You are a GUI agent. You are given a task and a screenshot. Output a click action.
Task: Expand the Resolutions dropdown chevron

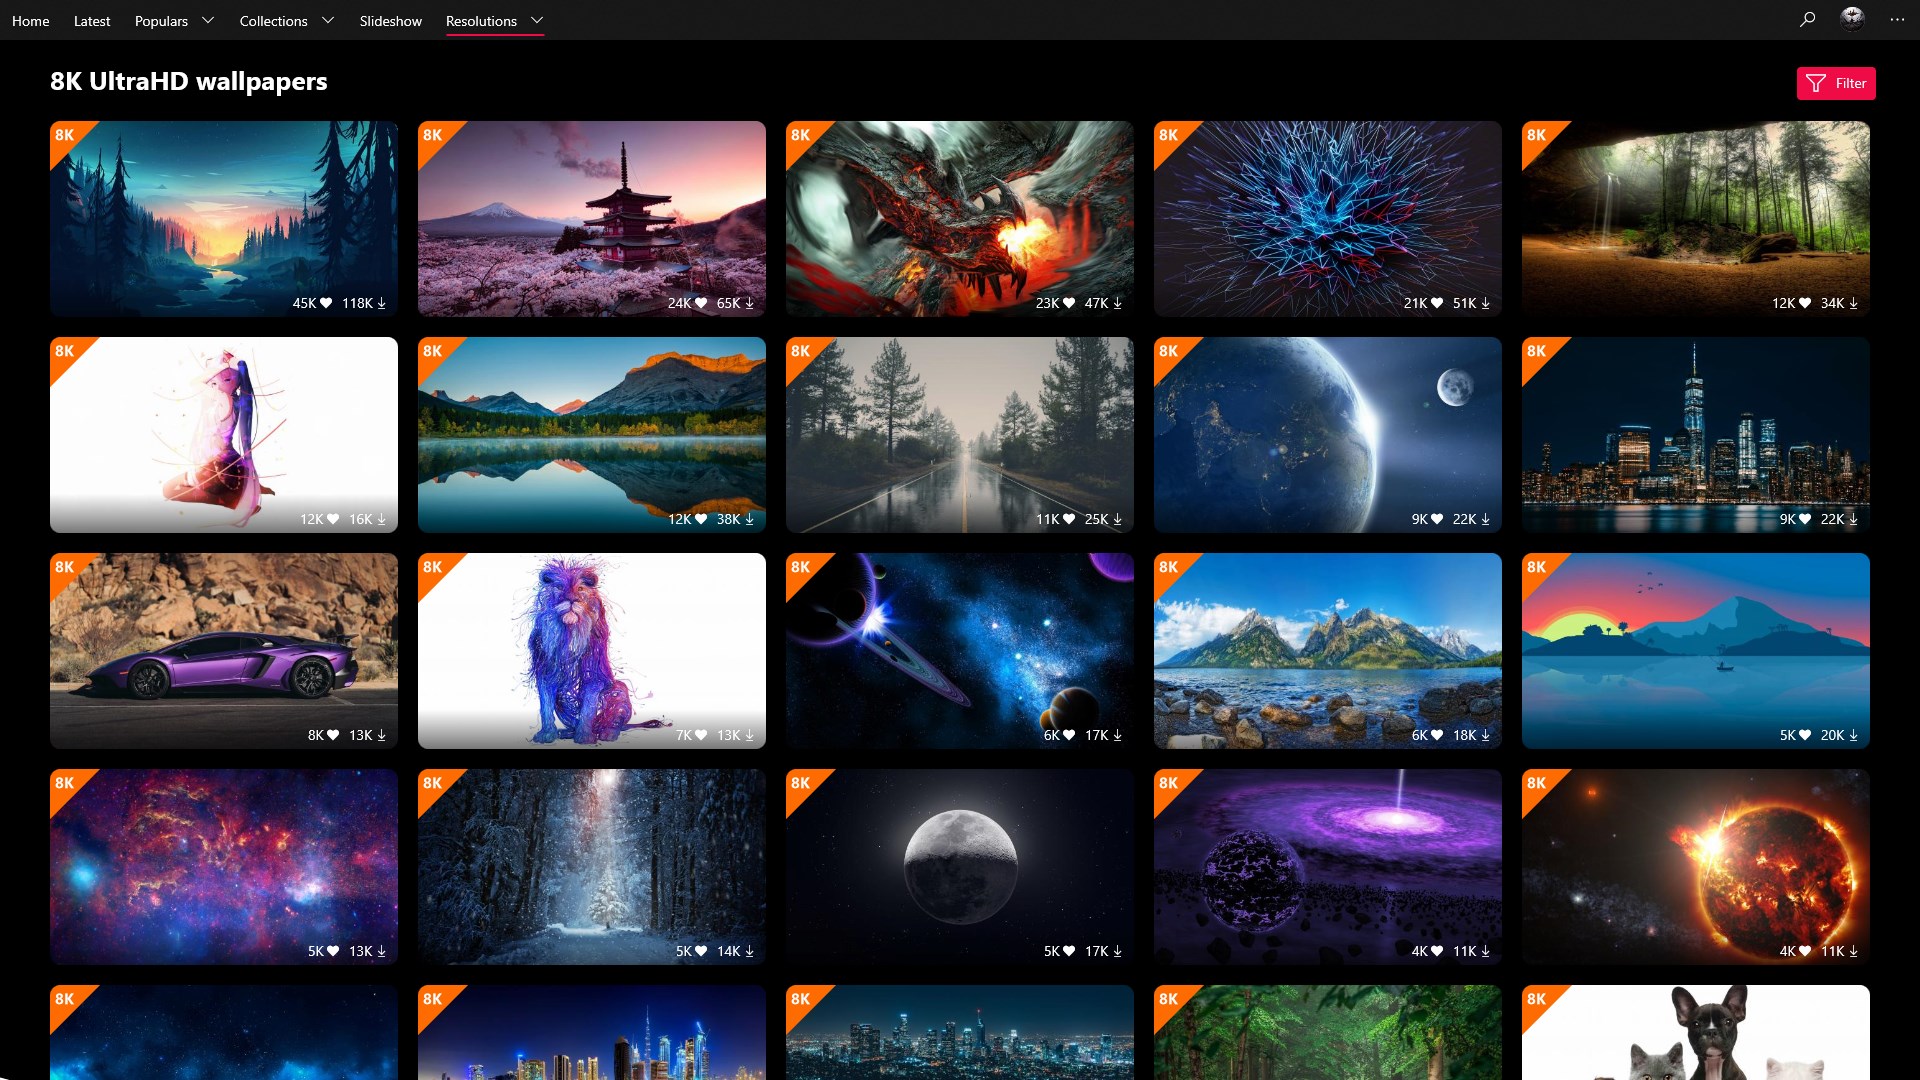pyautogui.click(x=537, y=20)
